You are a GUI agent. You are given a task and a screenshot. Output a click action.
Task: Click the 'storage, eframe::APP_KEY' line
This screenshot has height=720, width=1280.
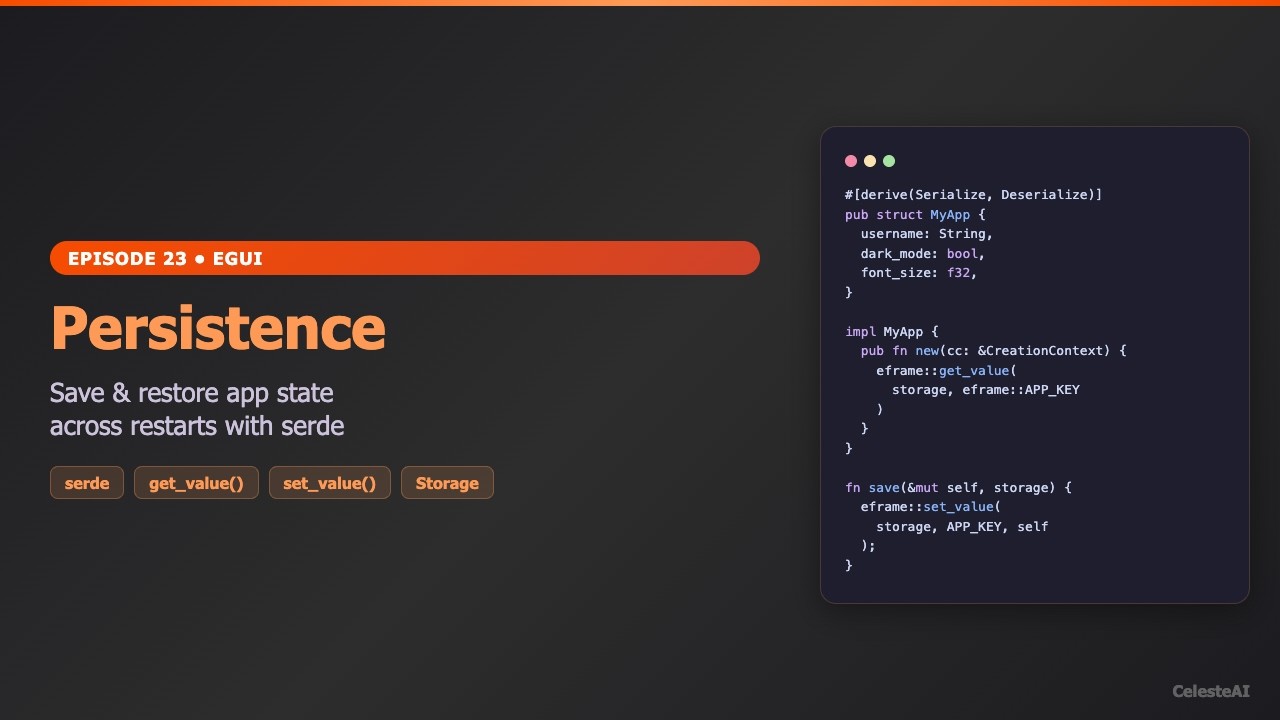coord(986,390)
